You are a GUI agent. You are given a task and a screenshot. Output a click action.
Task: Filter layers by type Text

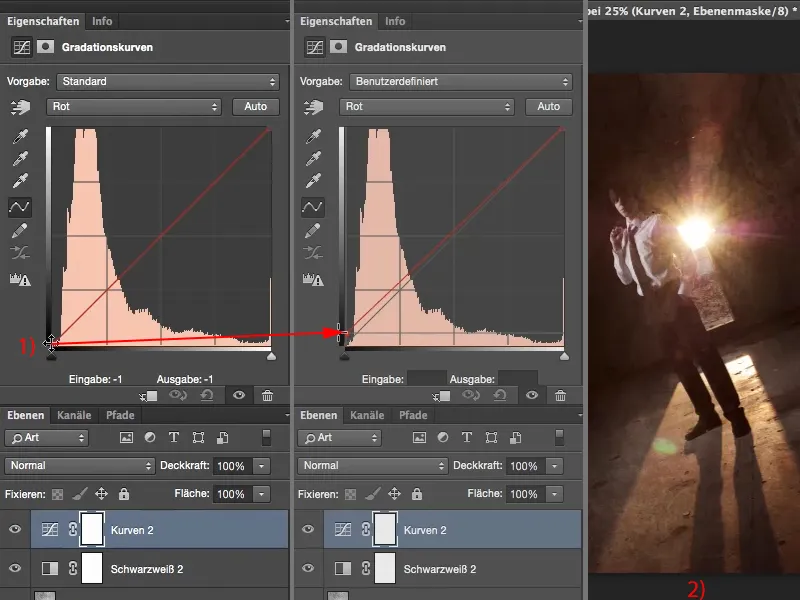173,437
